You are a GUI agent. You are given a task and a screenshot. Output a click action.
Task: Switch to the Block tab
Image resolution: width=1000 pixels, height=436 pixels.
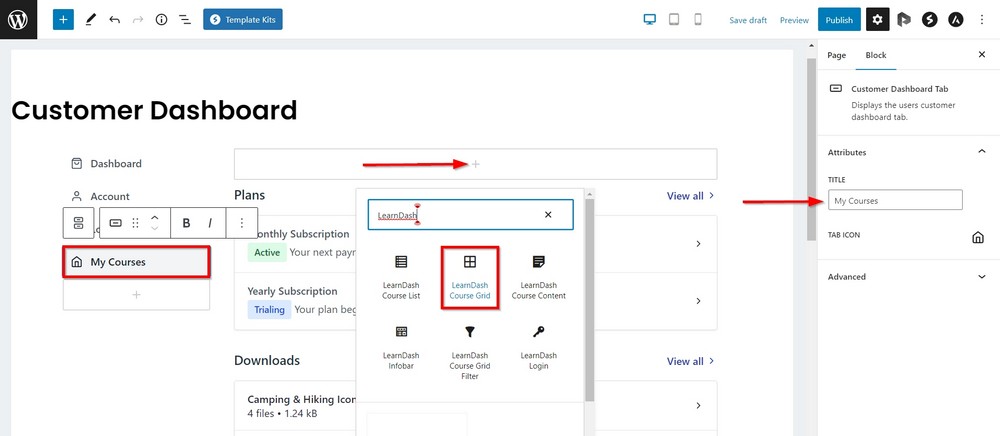point(876,55)
